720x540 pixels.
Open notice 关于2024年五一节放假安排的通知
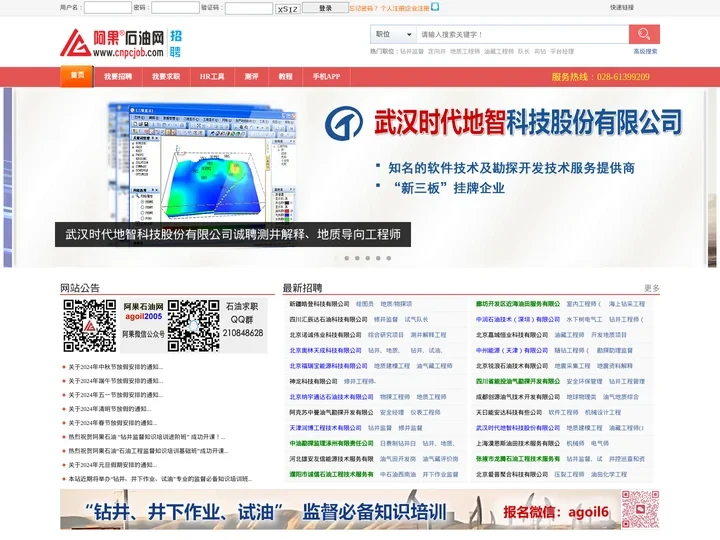click(116, 395)
